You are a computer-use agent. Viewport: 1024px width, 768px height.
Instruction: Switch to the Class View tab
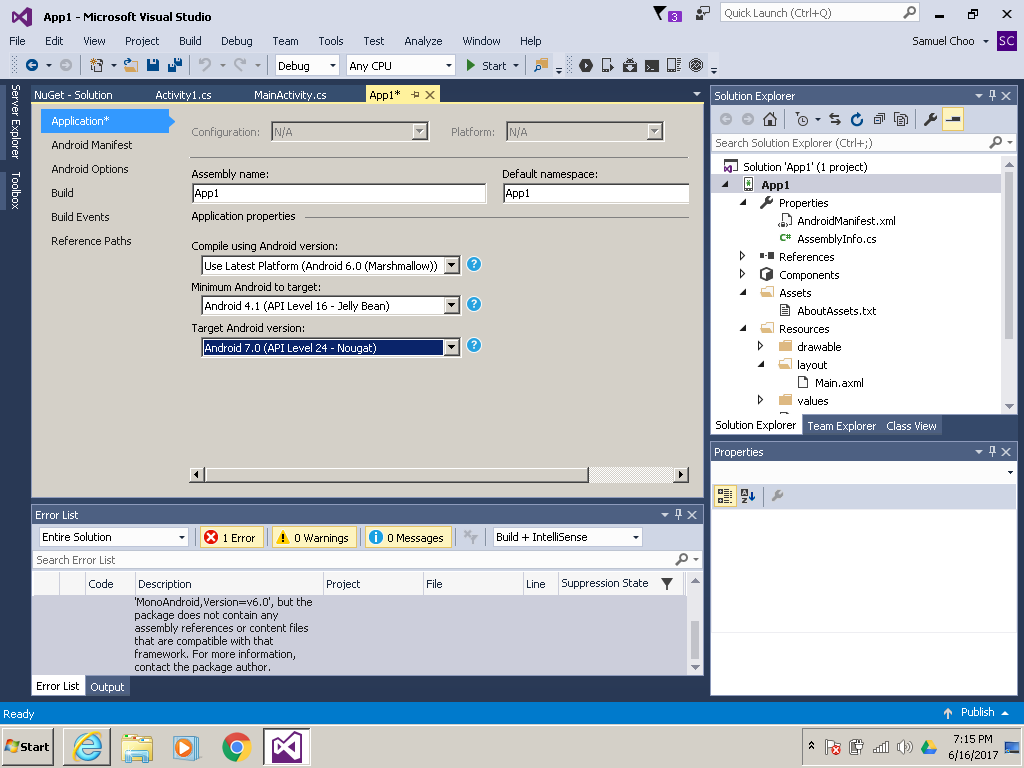click(x=911, y=426)
